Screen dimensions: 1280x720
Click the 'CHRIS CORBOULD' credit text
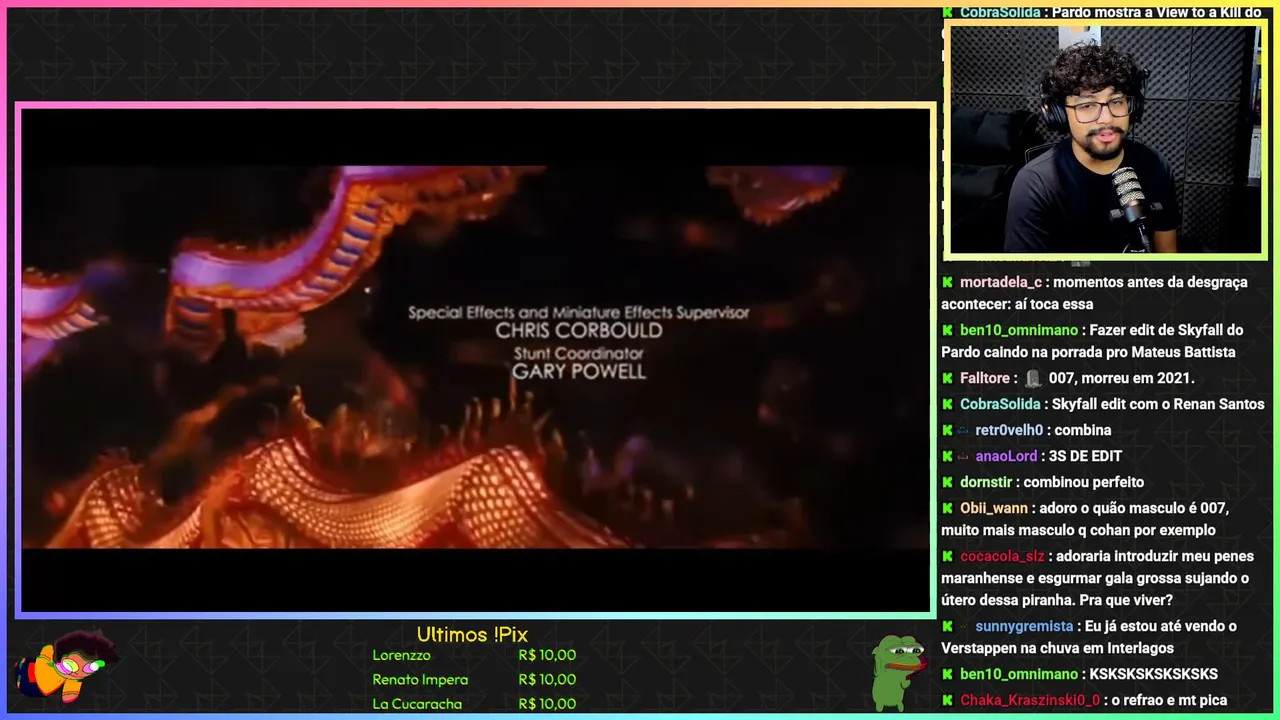click(579, 331)
